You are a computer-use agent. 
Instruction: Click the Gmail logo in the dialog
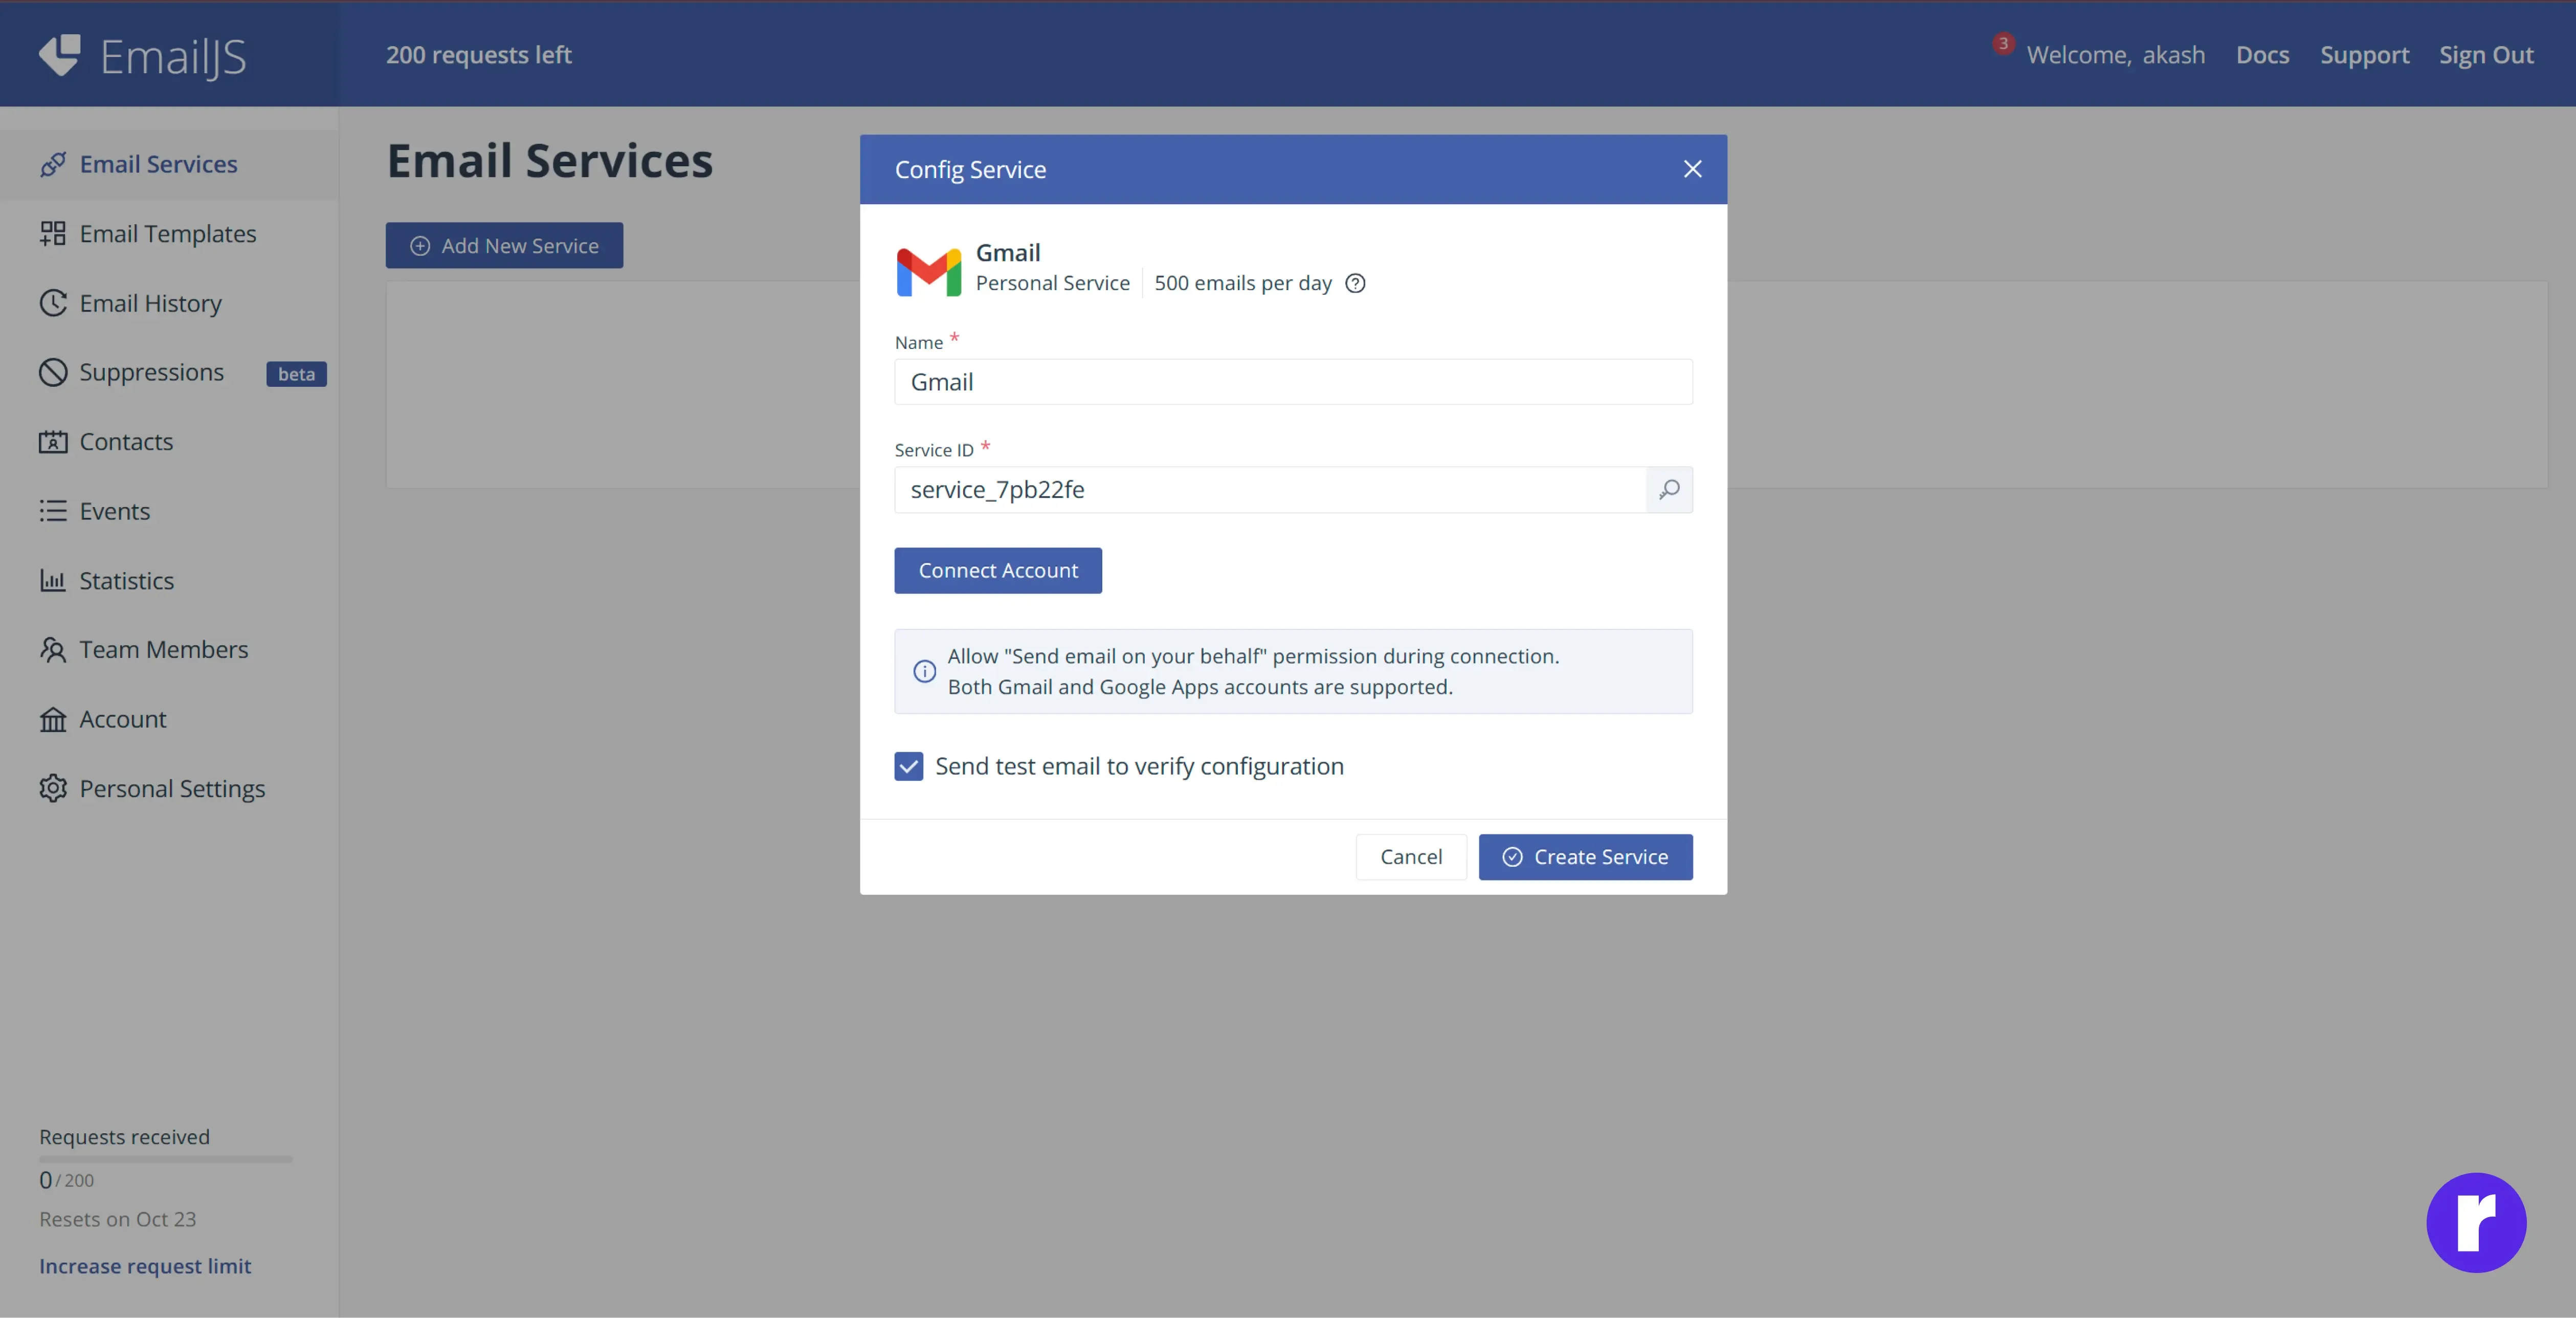click(929, 271)
